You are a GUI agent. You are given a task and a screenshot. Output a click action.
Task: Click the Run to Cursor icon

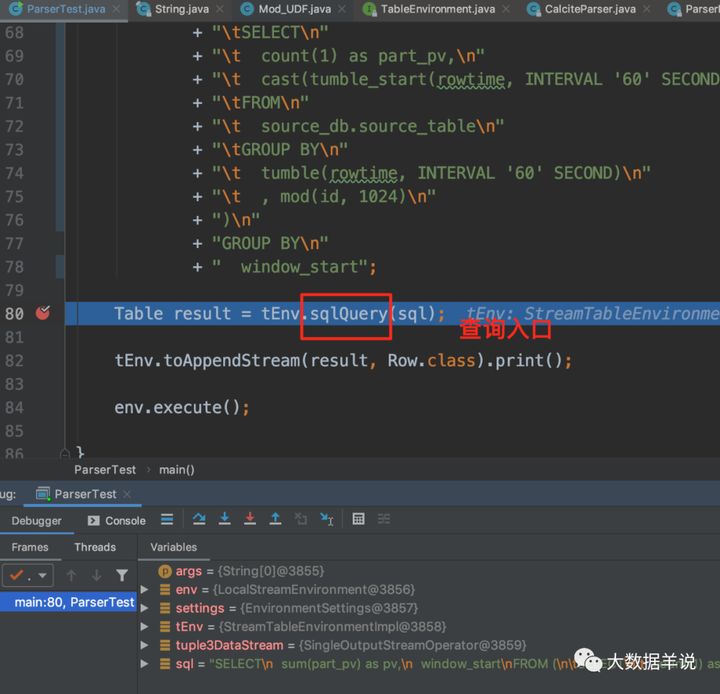pos(327,519)
